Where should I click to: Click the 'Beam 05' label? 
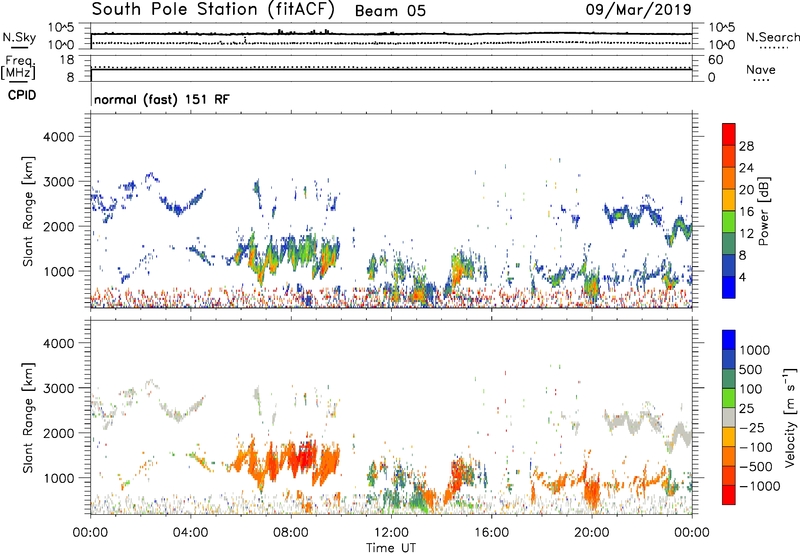point(390,11)
